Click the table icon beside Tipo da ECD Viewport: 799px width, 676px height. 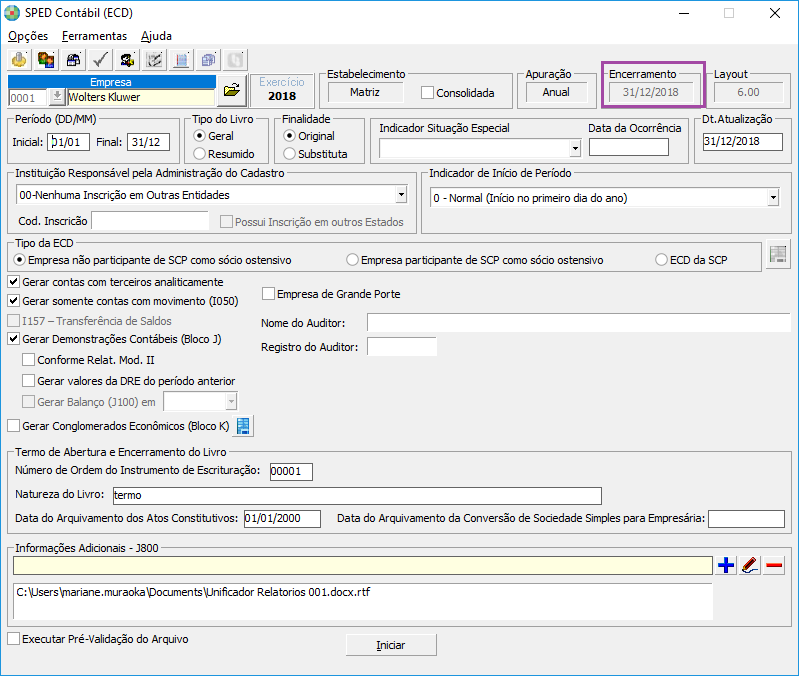(778, 255)
